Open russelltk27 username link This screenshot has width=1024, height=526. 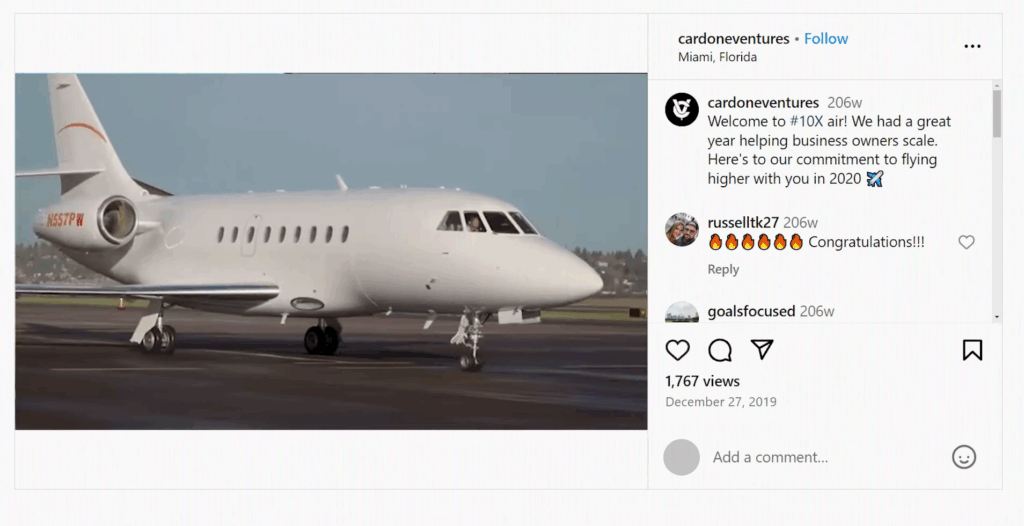coord(743,222)
